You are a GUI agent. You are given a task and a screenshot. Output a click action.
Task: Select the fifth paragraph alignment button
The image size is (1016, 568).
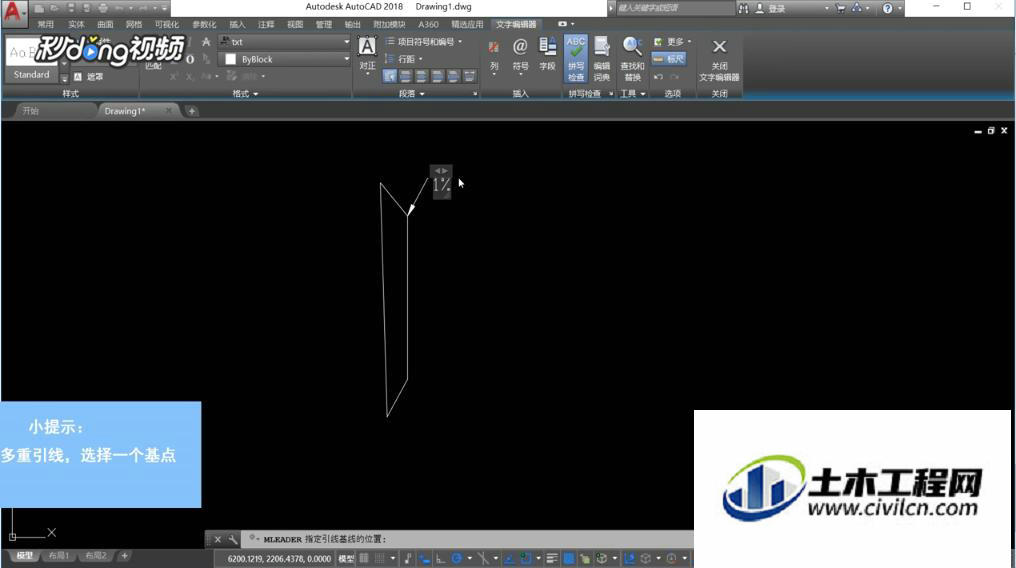click(454, 76)
